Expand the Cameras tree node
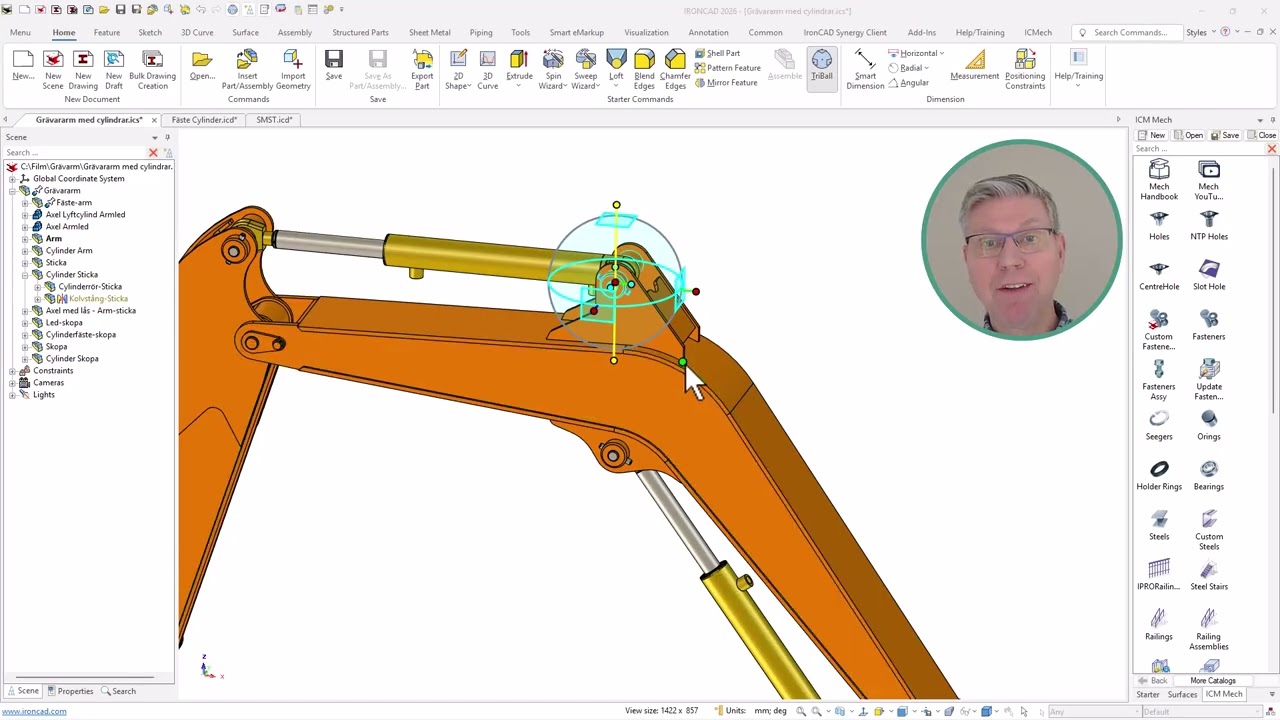Image resolution: width=1280 pixels, height=720 pixels. (12, 383)
